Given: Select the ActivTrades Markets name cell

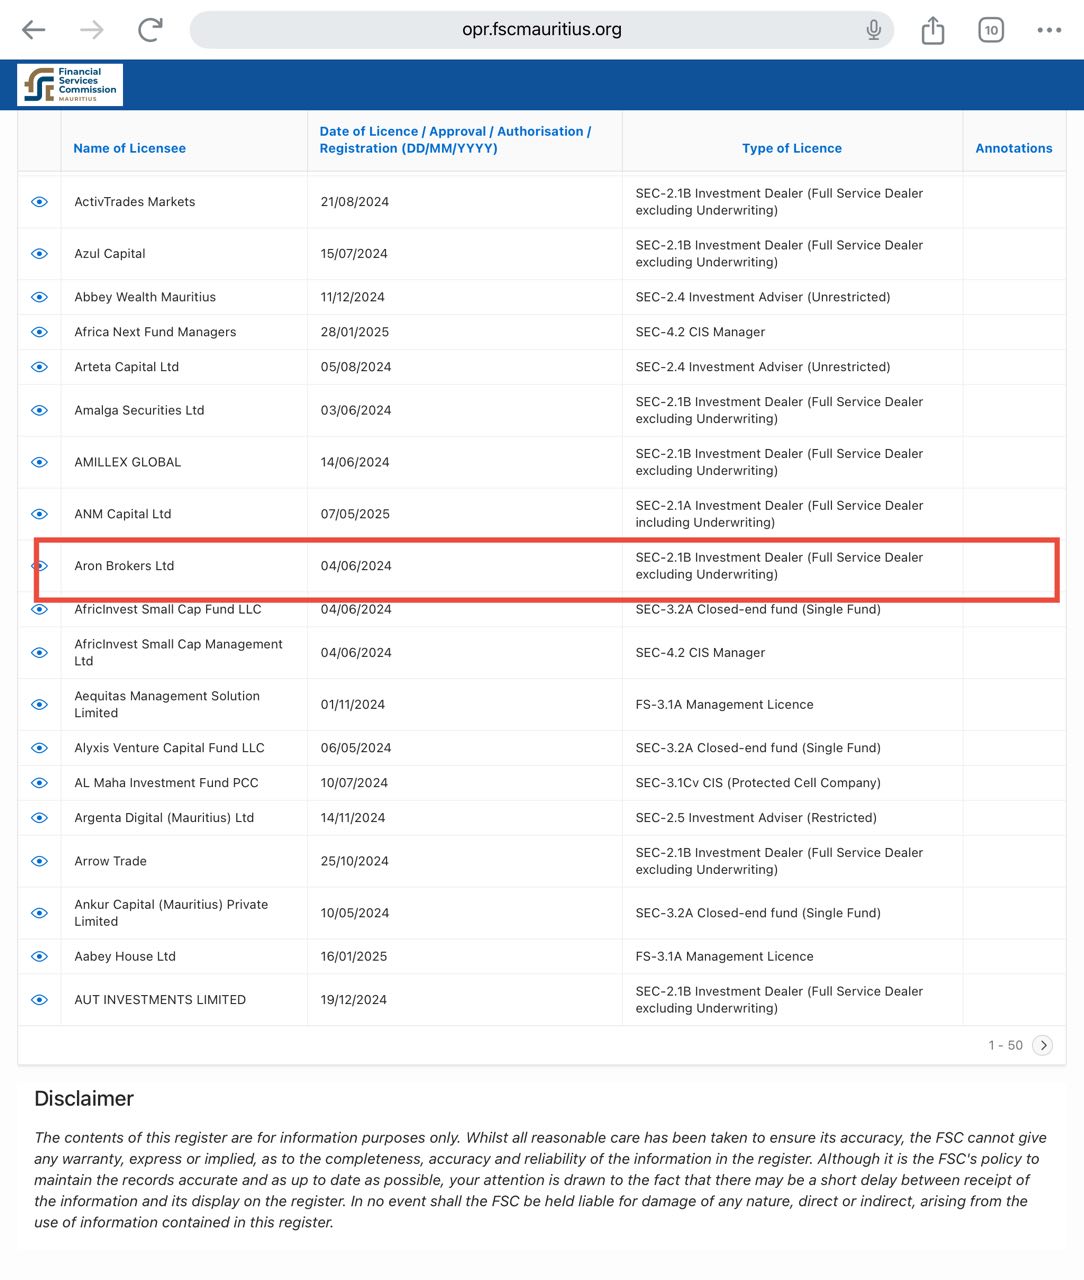Looking at the screenshot, I should coord(135,202).
